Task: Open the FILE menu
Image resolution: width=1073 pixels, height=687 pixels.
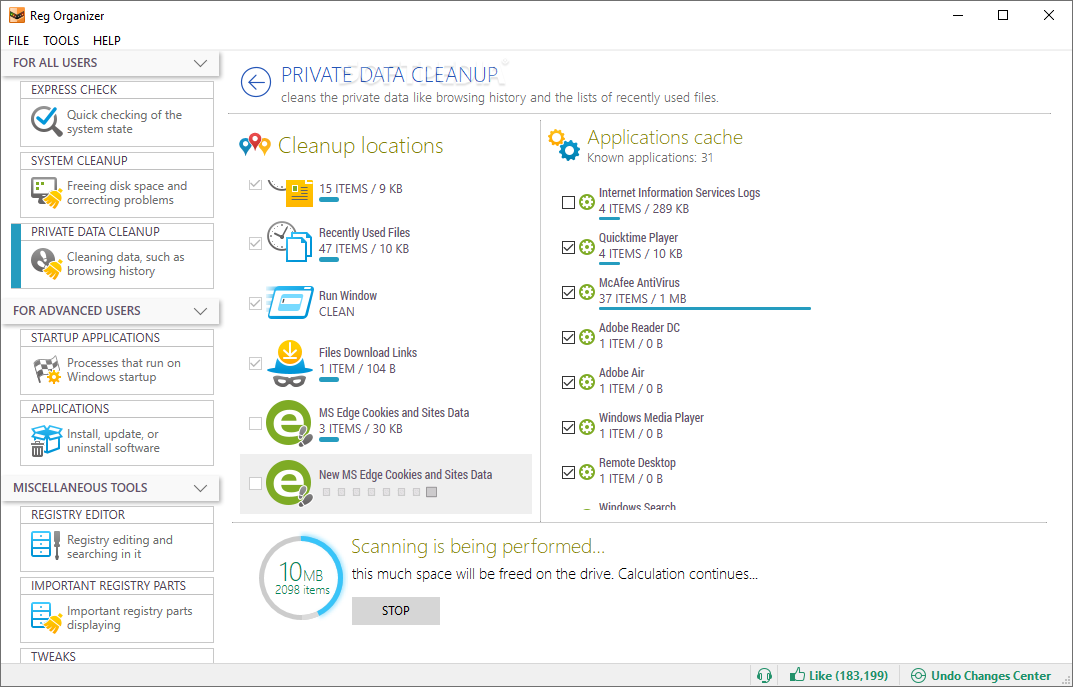Action: 18,40
